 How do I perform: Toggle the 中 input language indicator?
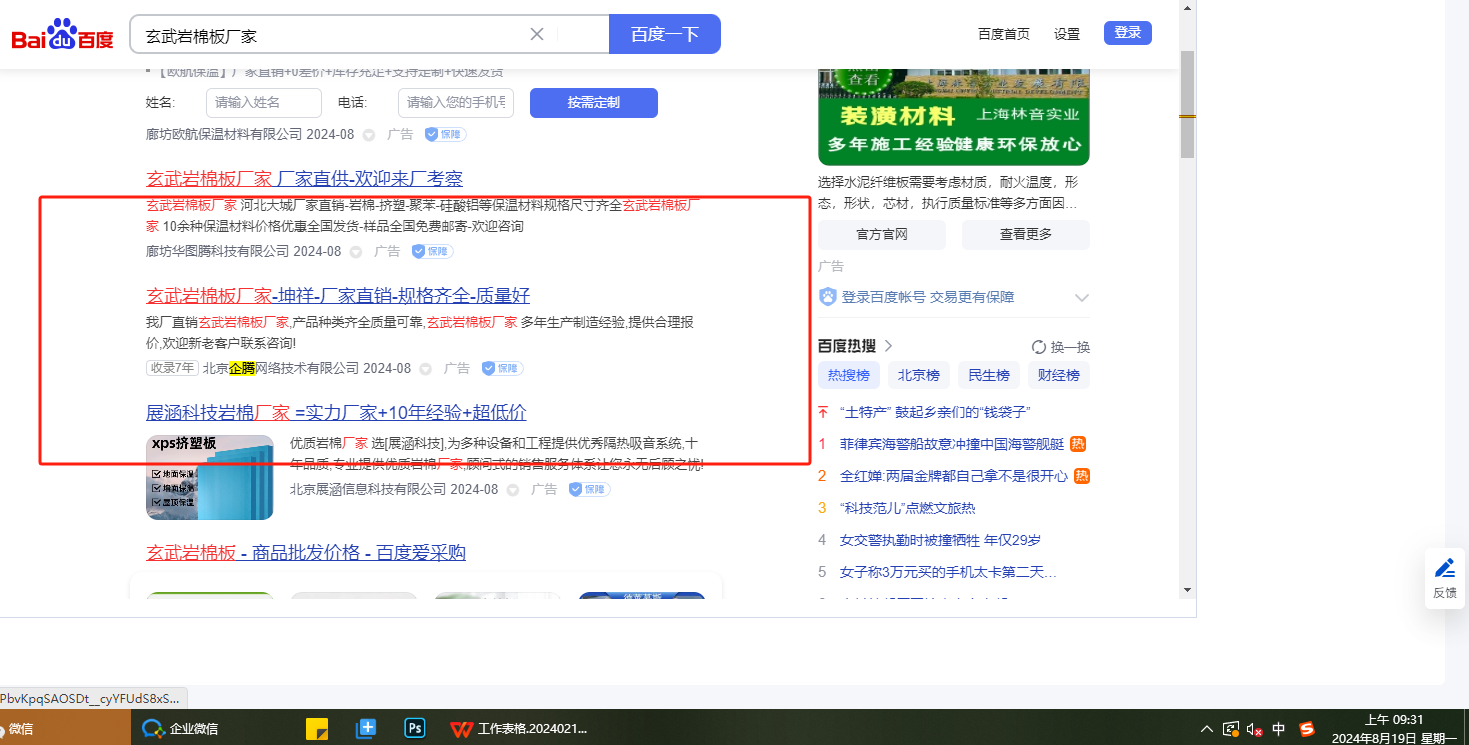(1279, 729)
